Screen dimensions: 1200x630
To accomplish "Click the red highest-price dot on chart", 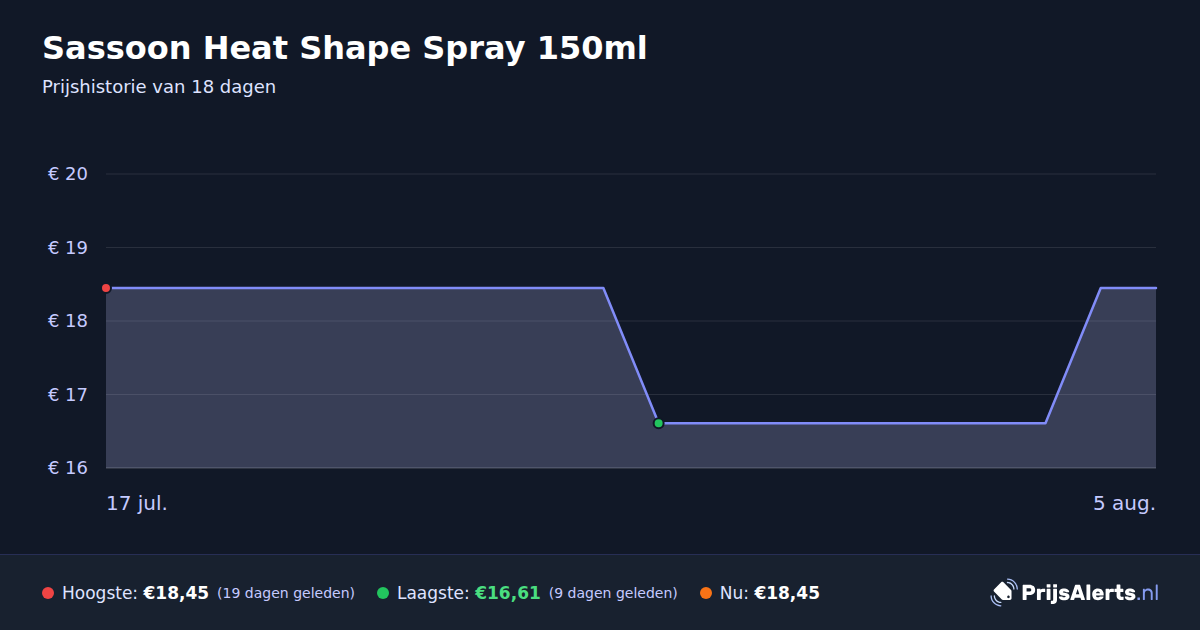I will coord(106,288).
